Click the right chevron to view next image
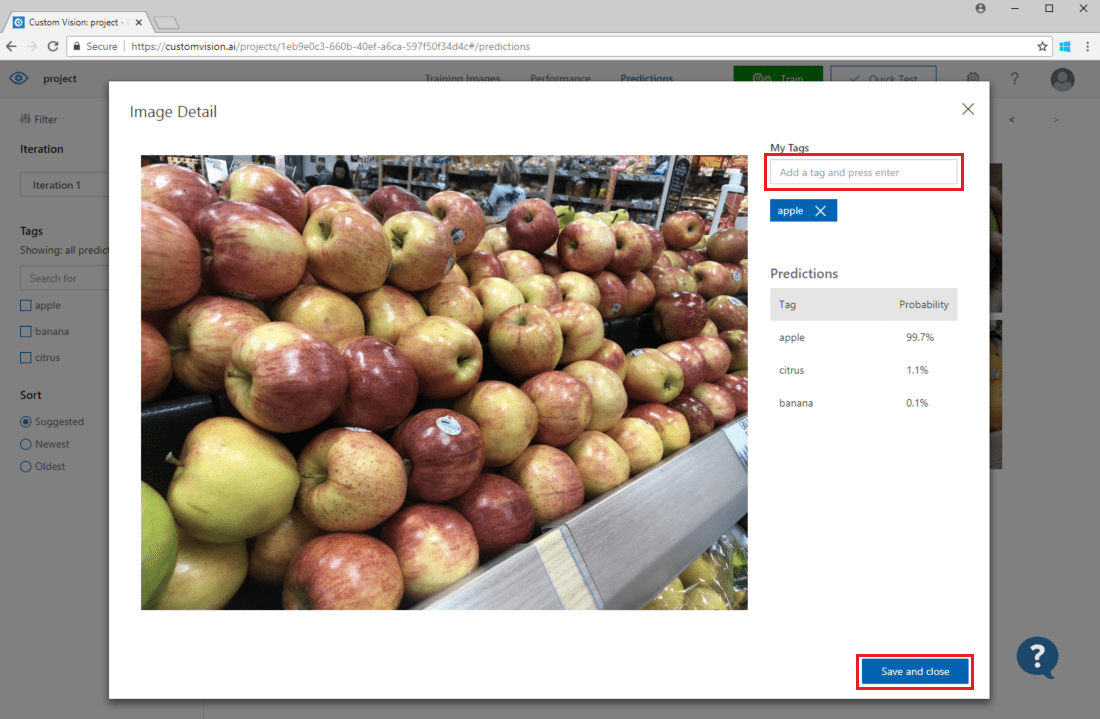The image size is (1100, 719). (x=1055, y=119)
